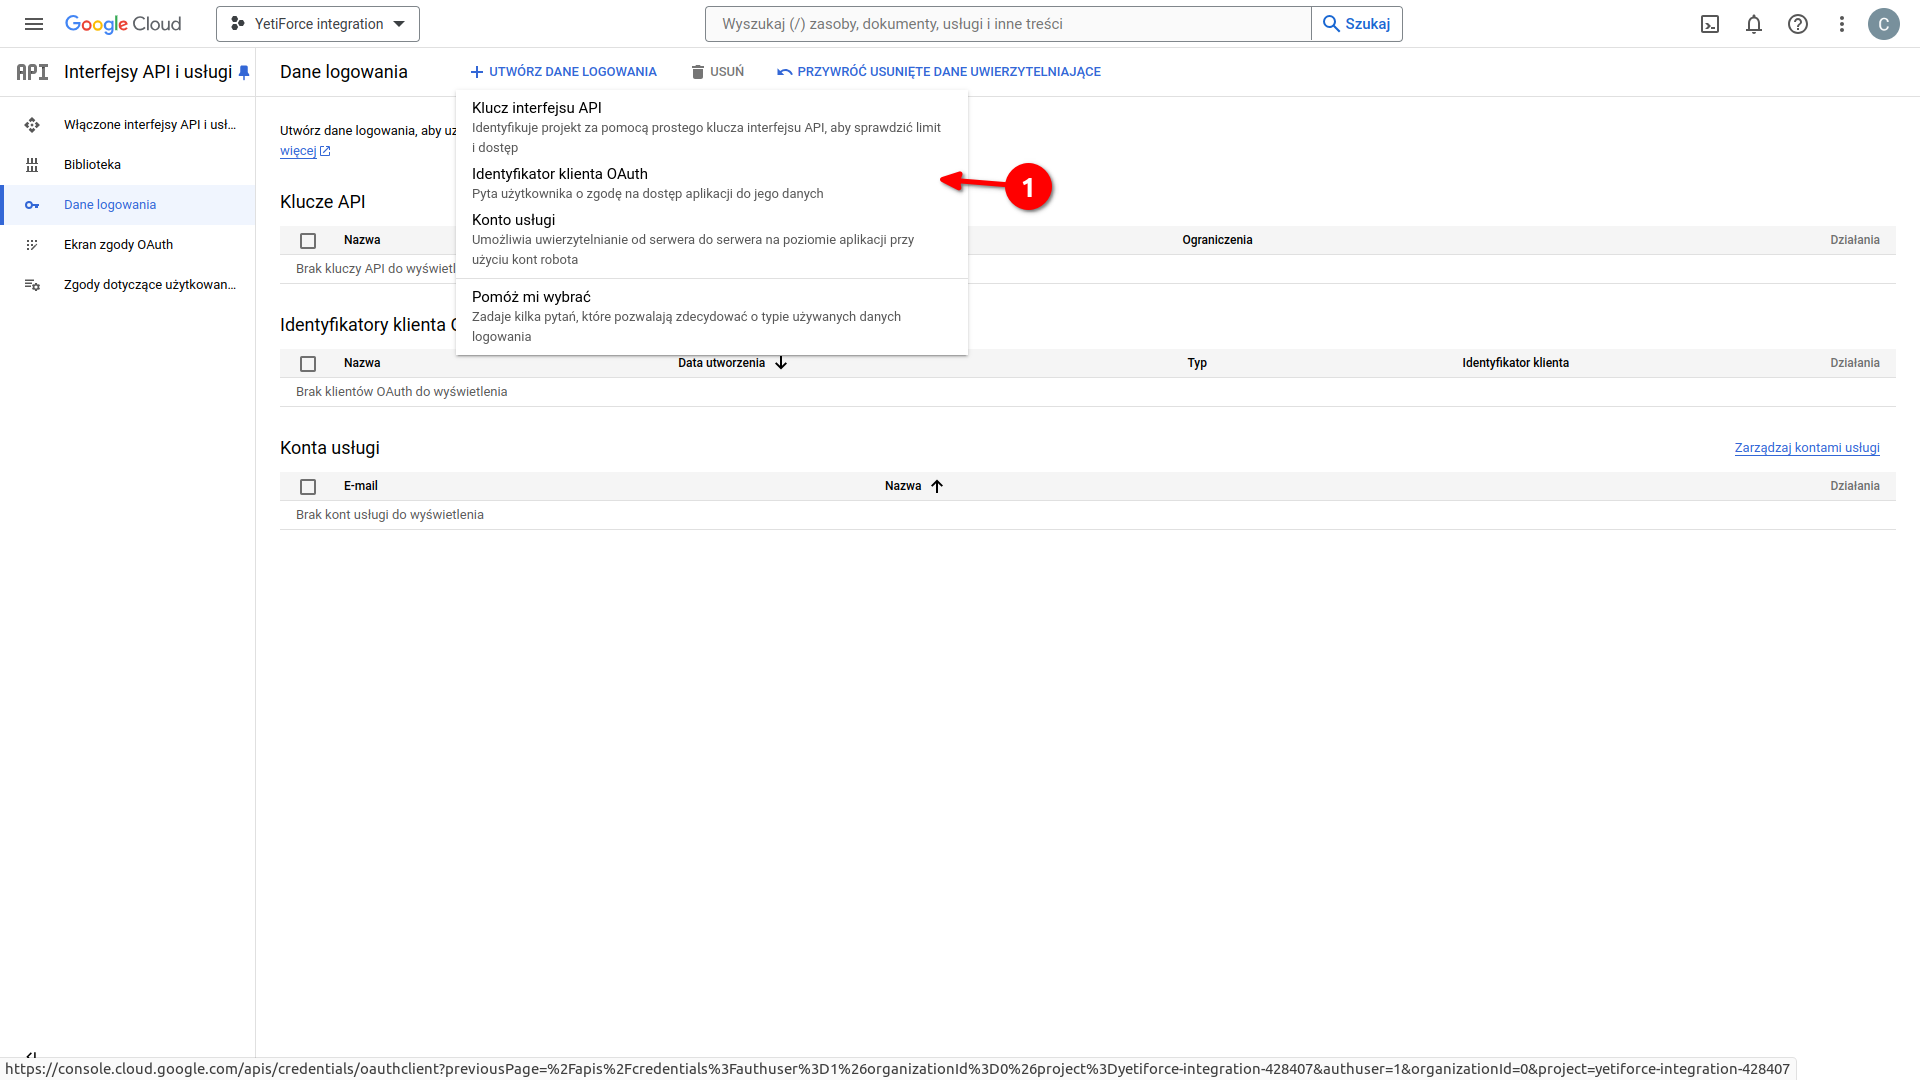Click the trash icon of Usuń
This screenshot has width=1920, height=1080.
[698, 72]
